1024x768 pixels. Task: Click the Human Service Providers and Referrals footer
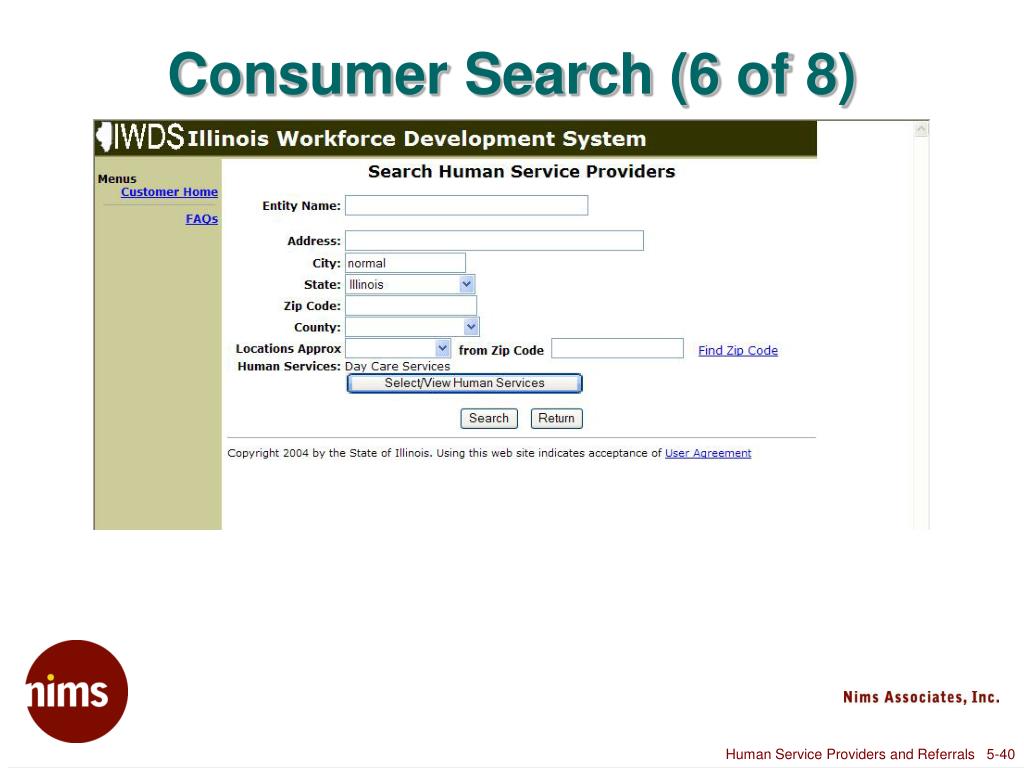pos(850,754)
